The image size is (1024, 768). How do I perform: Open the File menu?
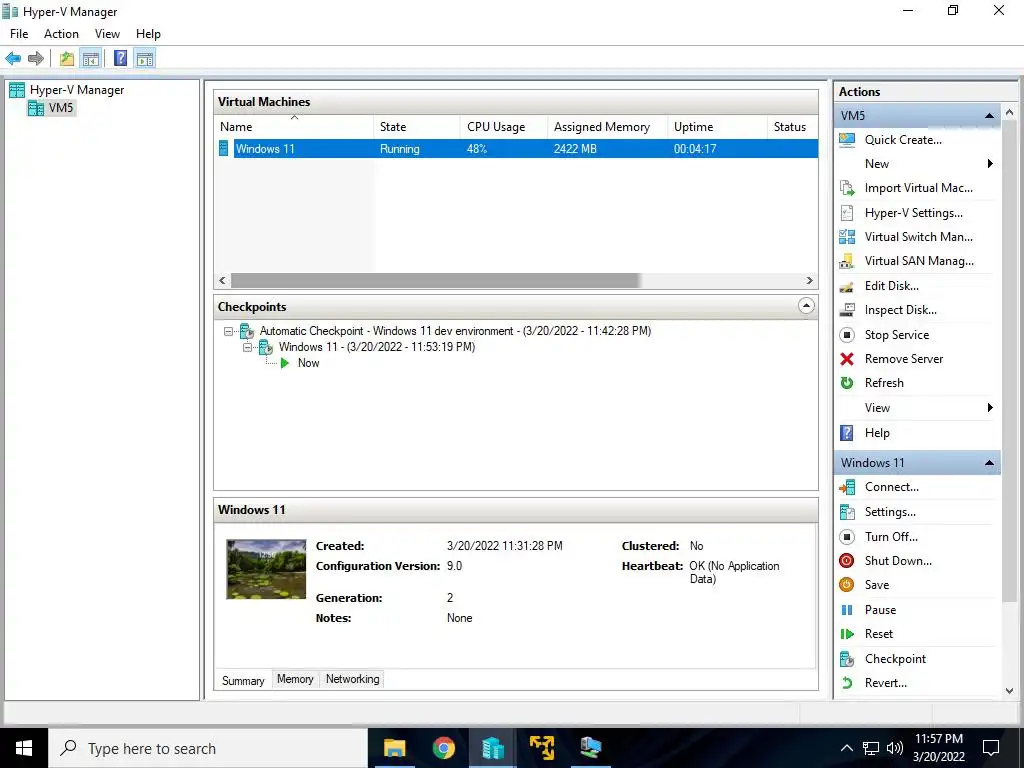(x=19, y=34)
